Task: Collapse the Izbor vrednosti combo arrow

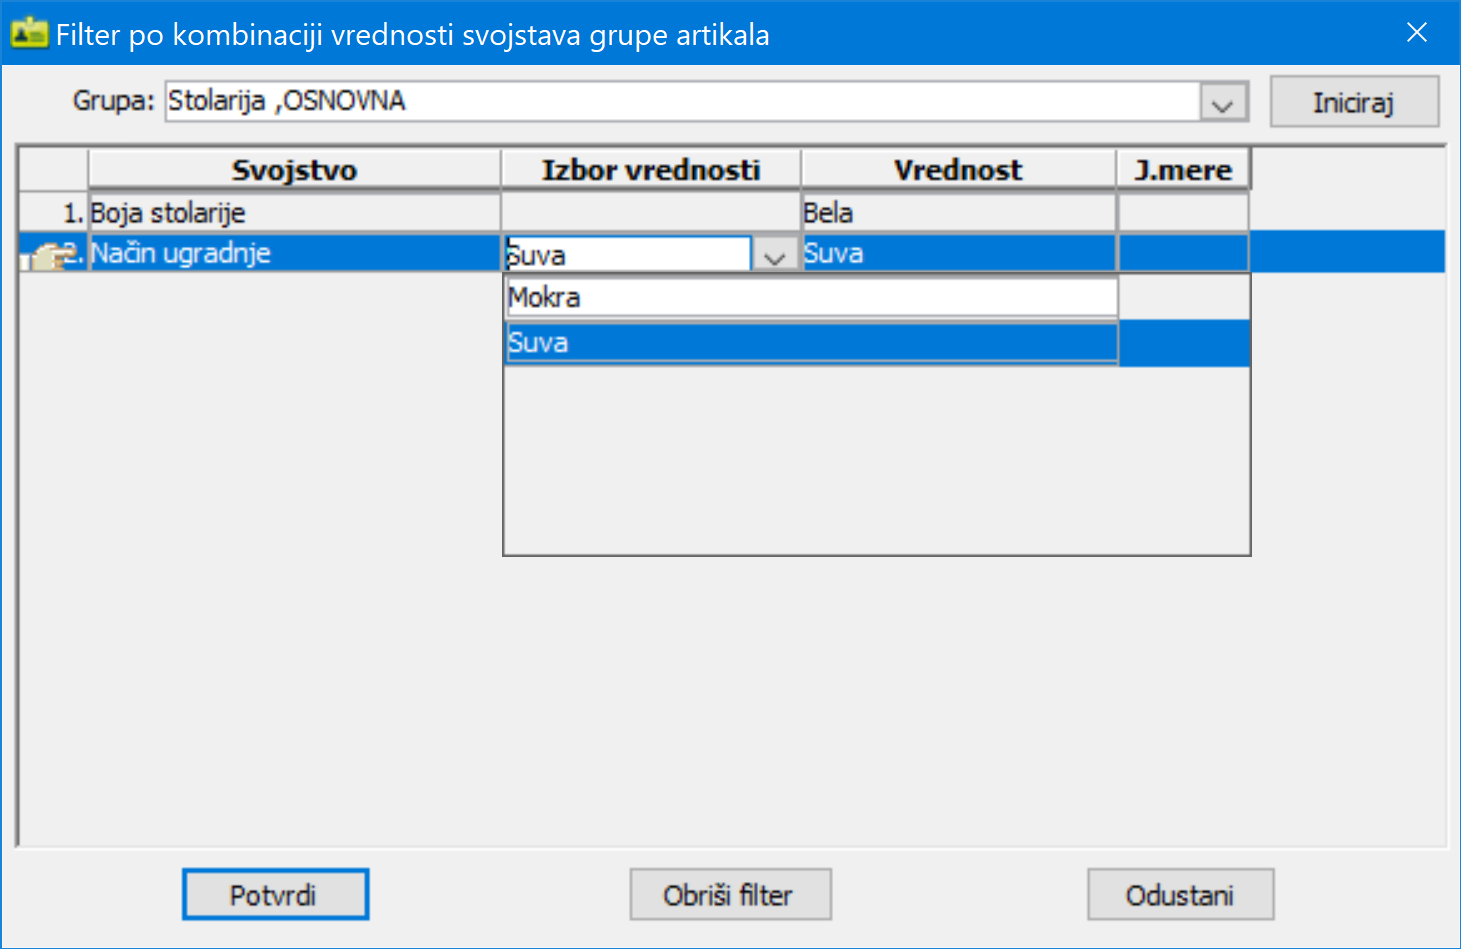Action: 775,255
